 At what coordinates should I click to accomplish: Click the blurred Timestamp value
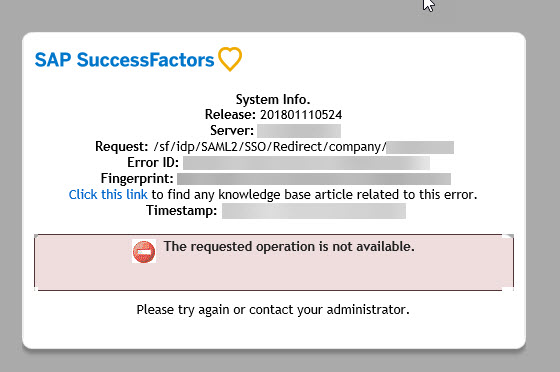pyautogui.click(x=314, y=211)
